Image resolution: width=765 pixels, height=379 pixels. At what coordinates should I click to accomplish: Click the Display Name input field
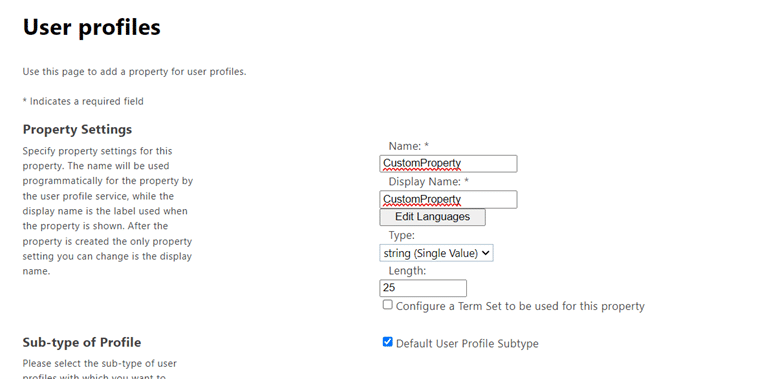point(448,199)
